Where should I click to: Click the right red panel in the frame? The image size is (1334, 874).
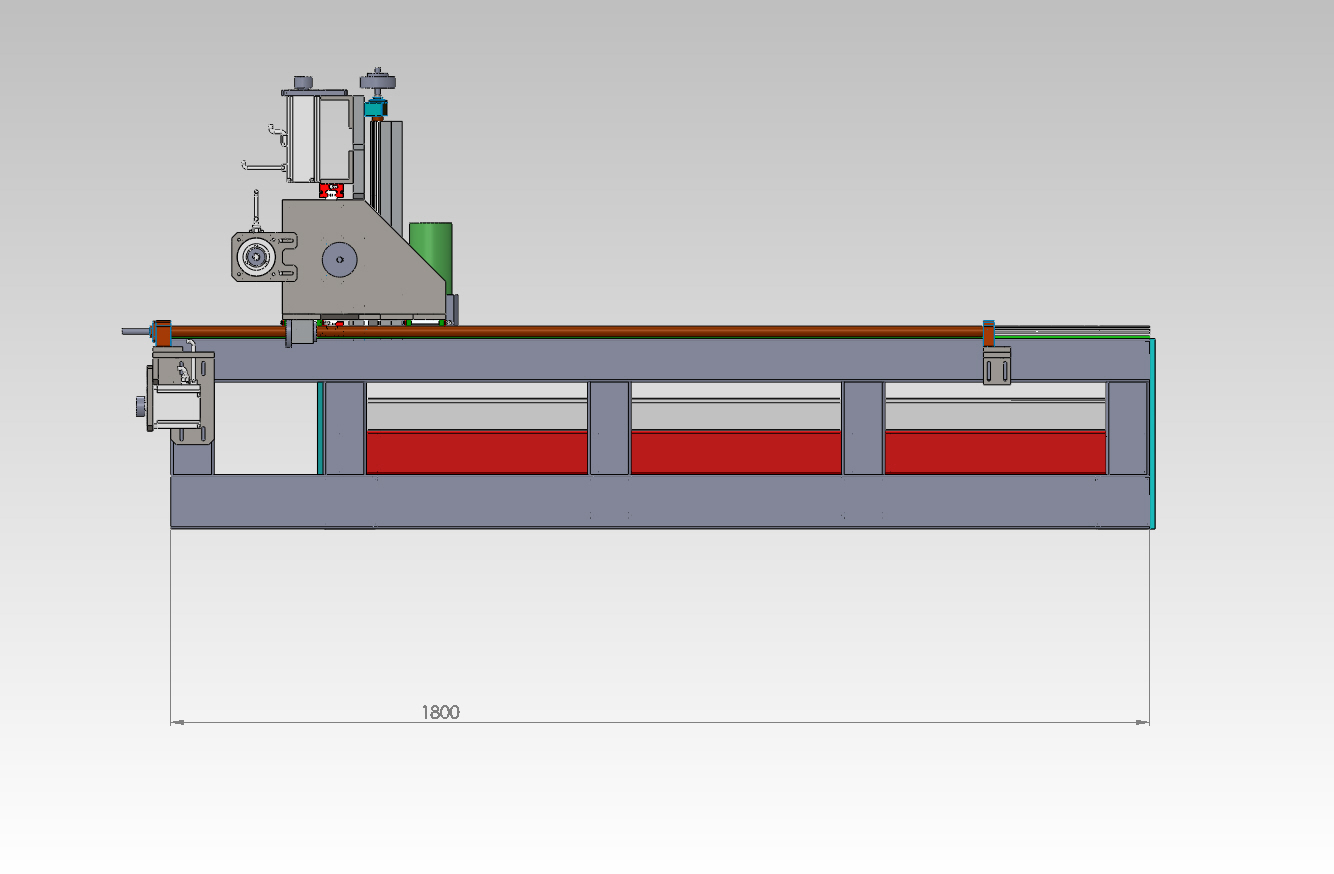pos(995,452)
